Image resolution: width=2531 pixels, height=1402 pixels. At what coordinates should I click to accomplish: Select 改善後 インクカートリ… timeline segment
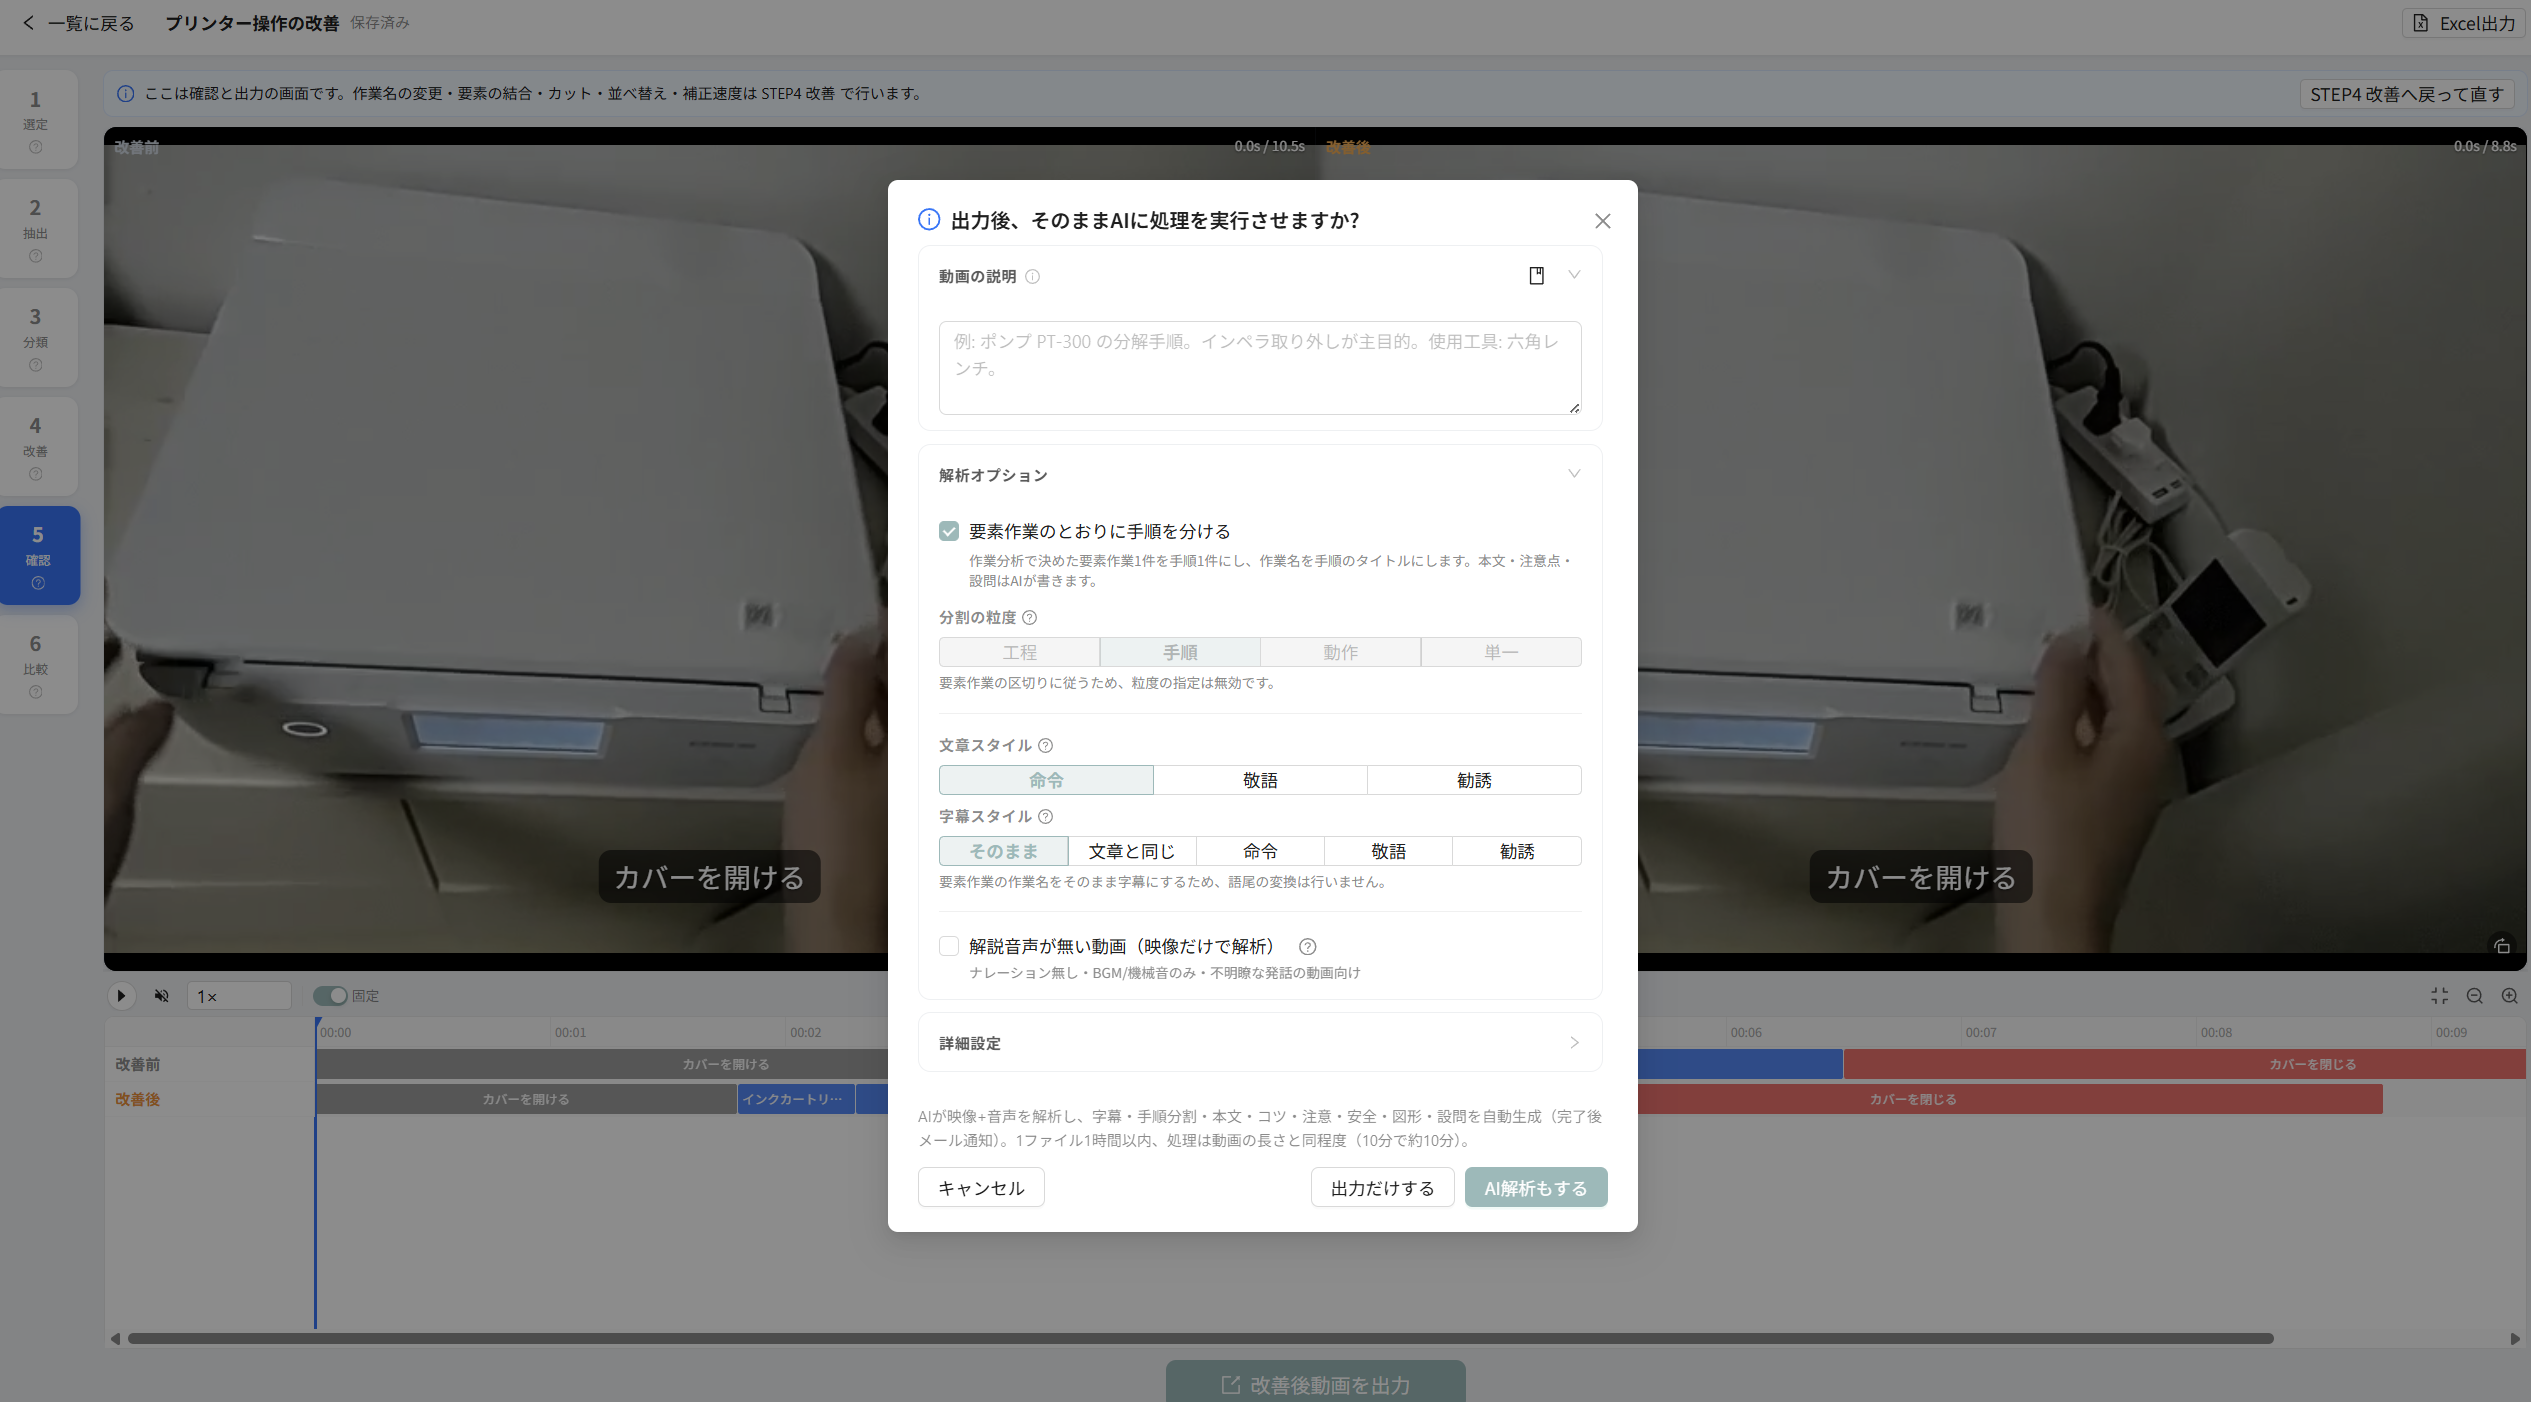pyautogui.click(x=796, y=1099)
